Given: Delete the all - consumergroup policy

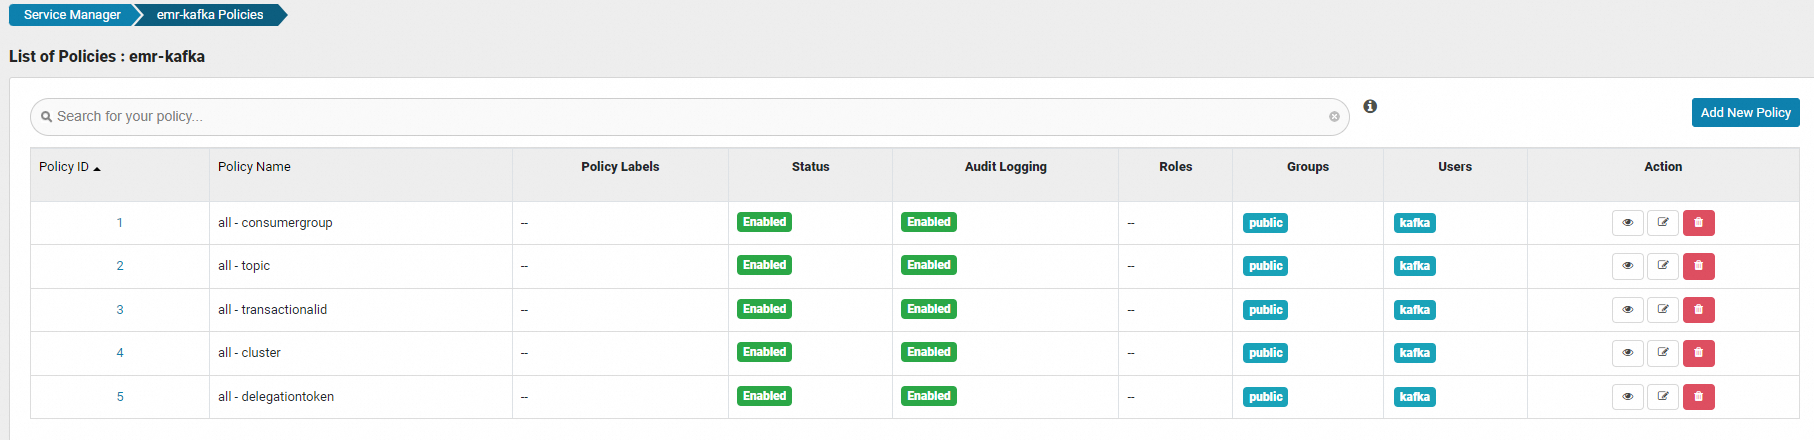Looking at the screenshot, I should point(1698,223).
